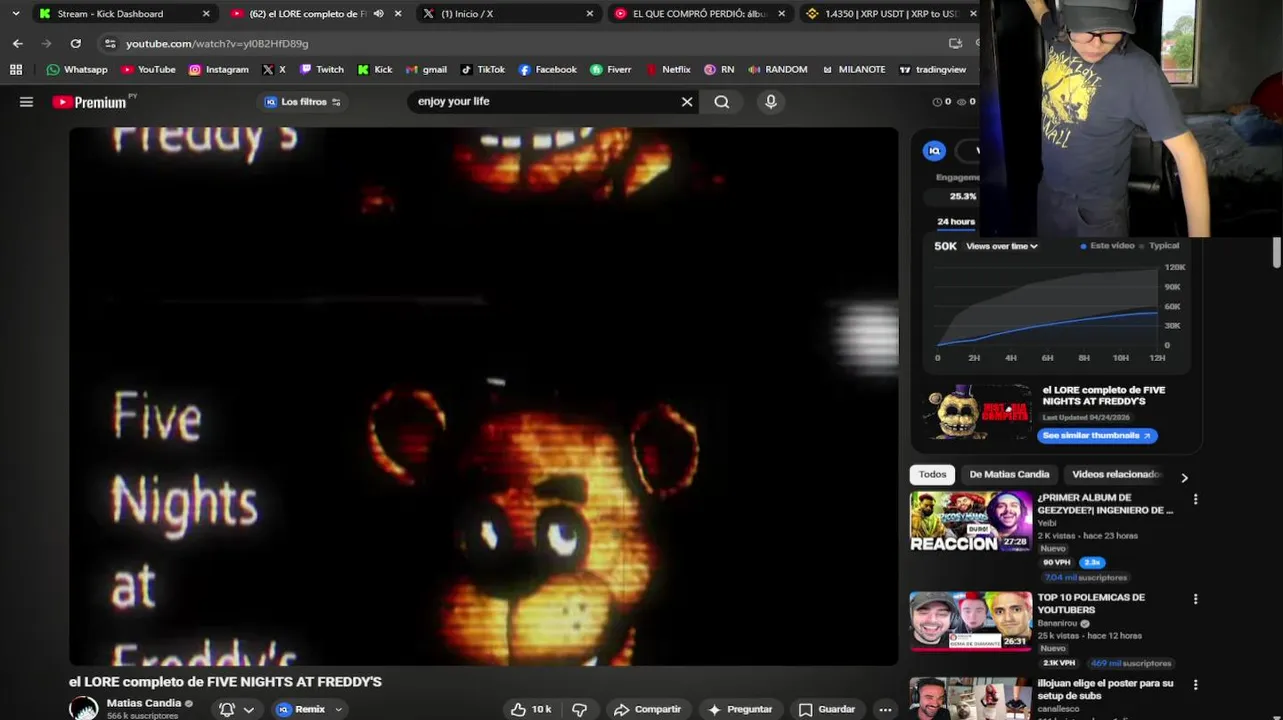Switch to the Inicio / X tab

pyautogui.click(x=507, y=14)
